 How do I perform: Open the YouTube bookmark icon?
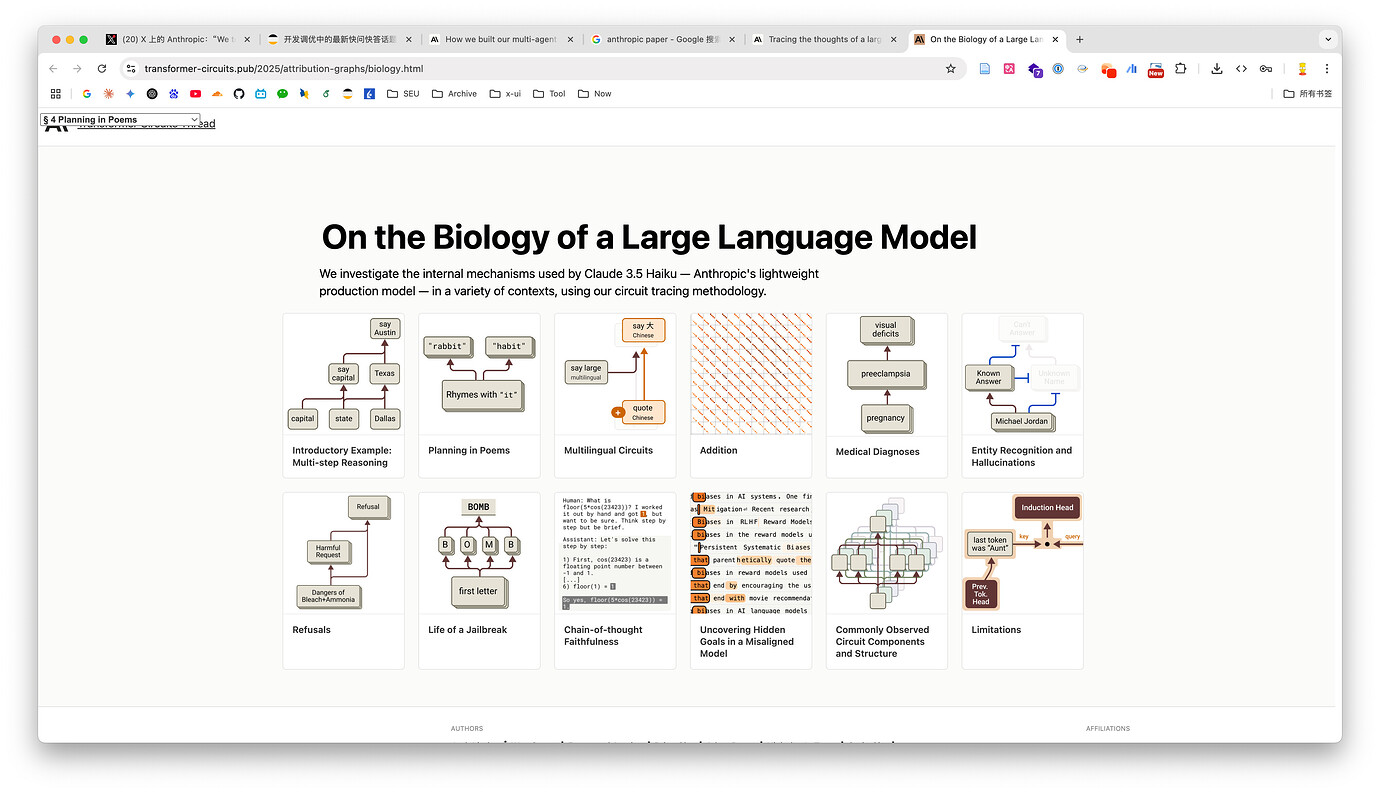coord(195,94)
